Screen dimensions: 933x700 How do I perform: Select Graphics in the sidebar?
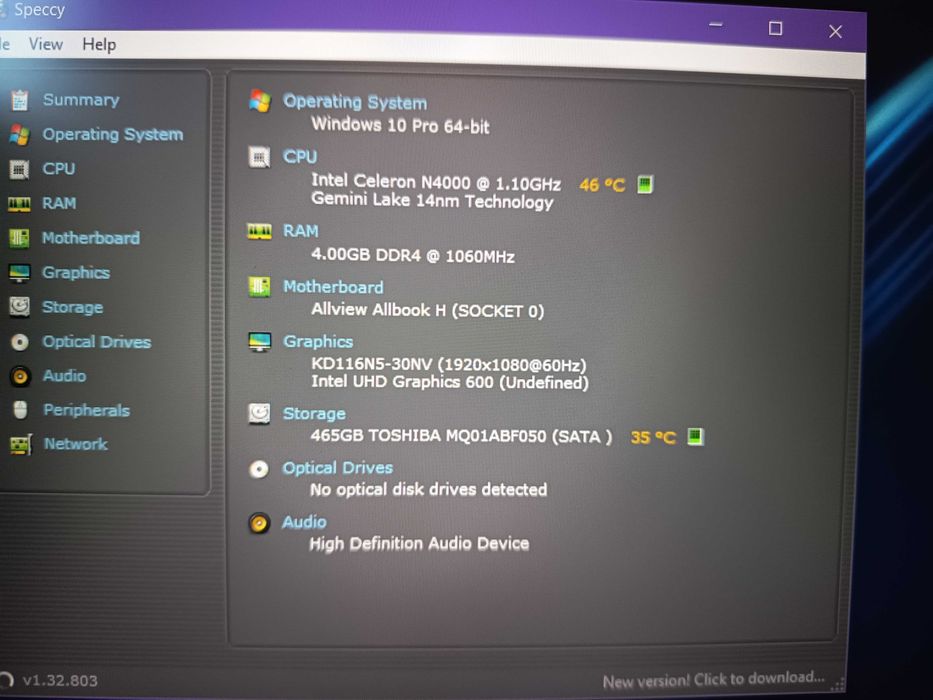[76, 273]
